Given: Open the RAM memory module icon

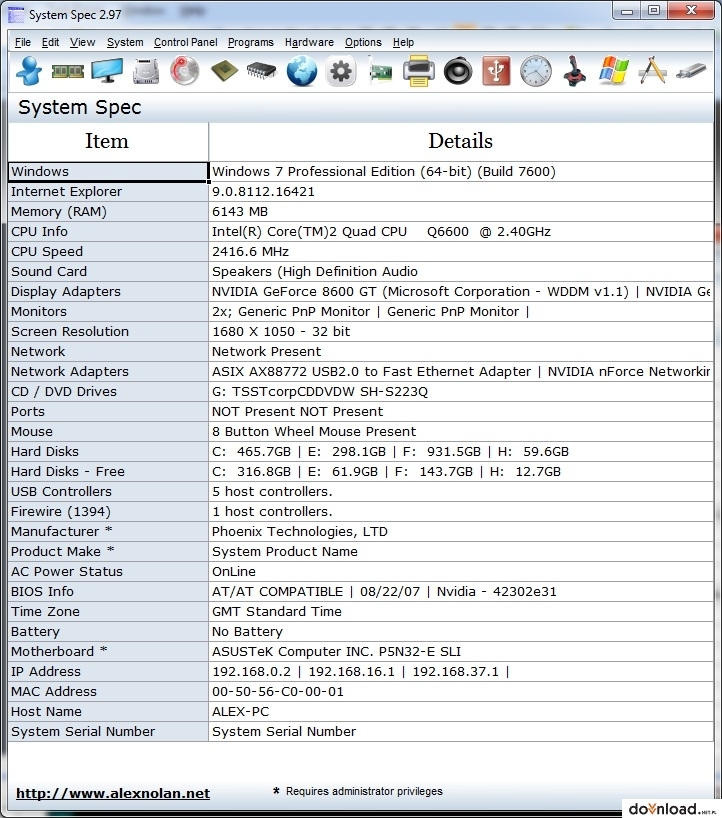Looking at the screenshot, I should pos(68,71).
